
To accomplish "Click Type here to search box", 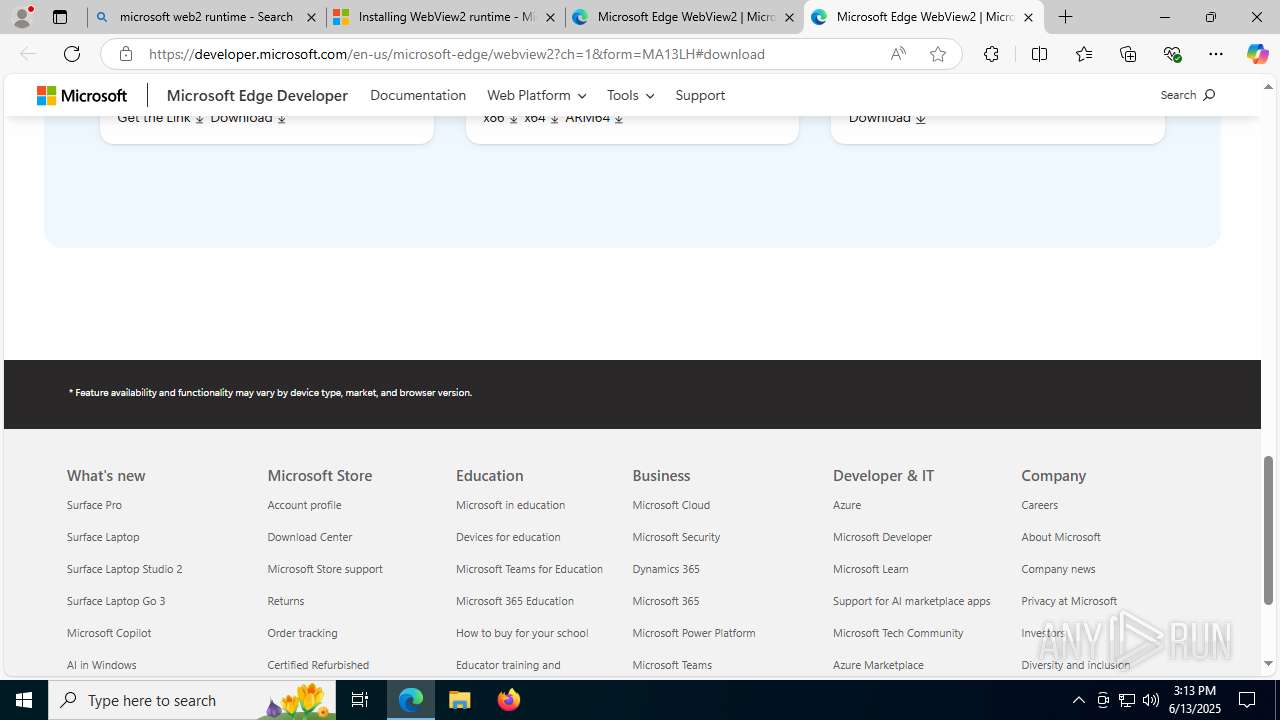I will point(192,700).
